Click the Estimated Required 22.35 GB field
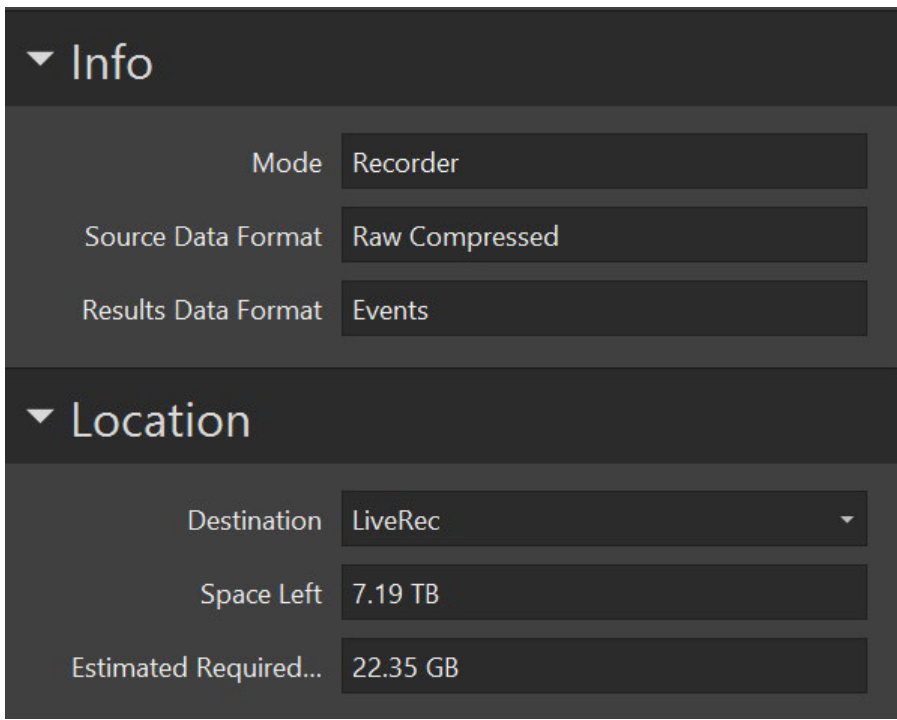Viewport: 897px width, 720px height. (x=604, y=666)
